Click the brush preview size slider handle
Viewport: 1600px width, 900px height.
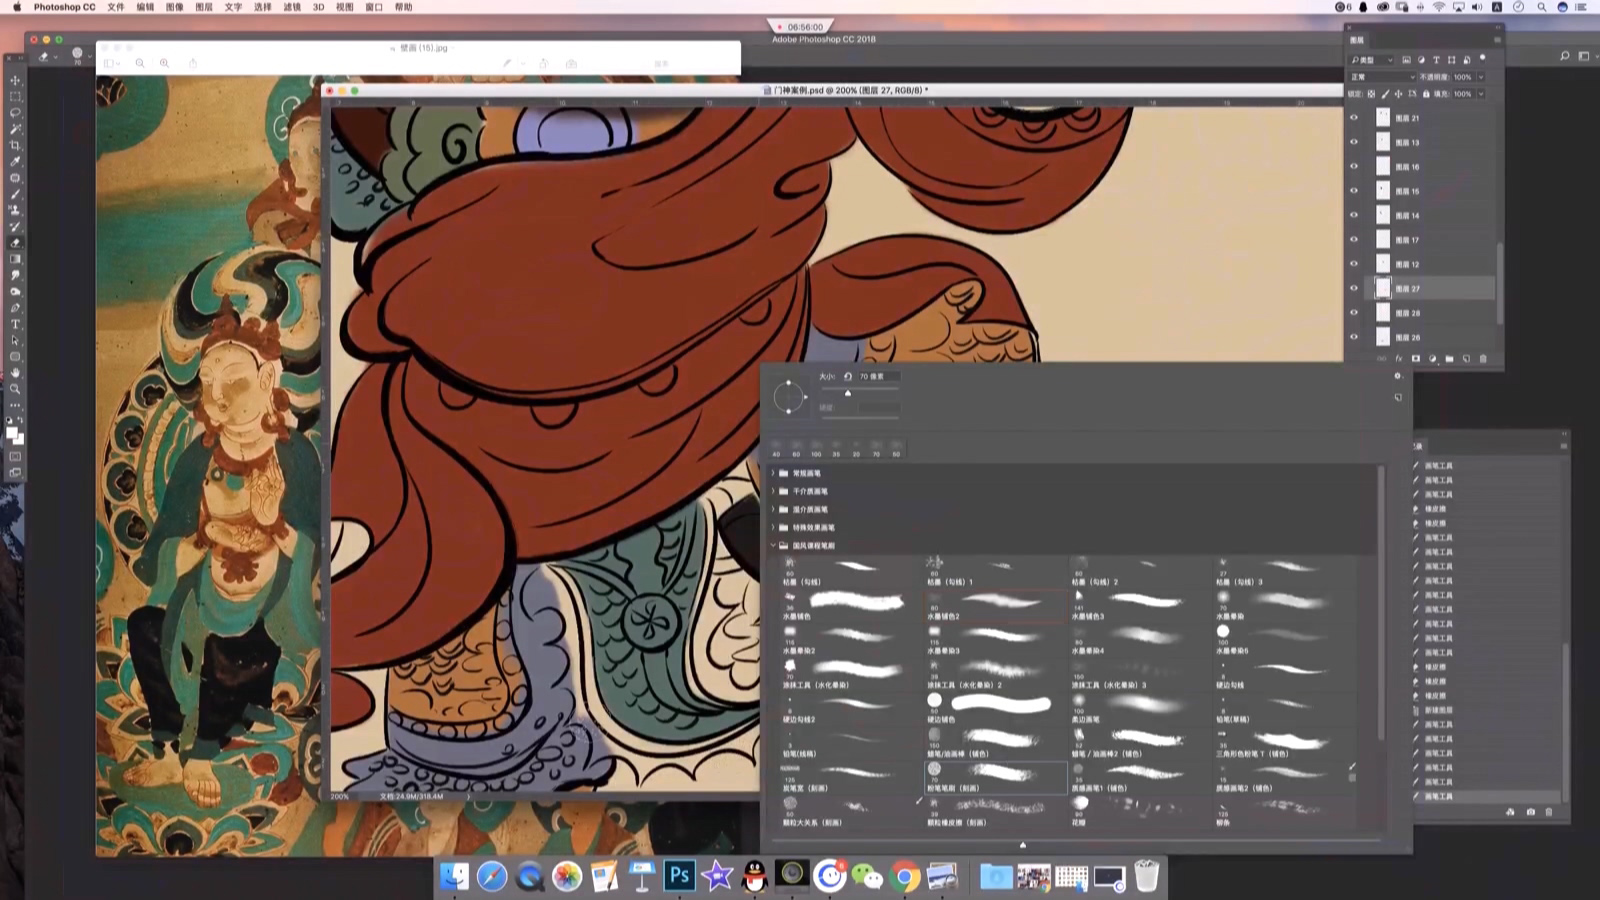pos(1022,845)
